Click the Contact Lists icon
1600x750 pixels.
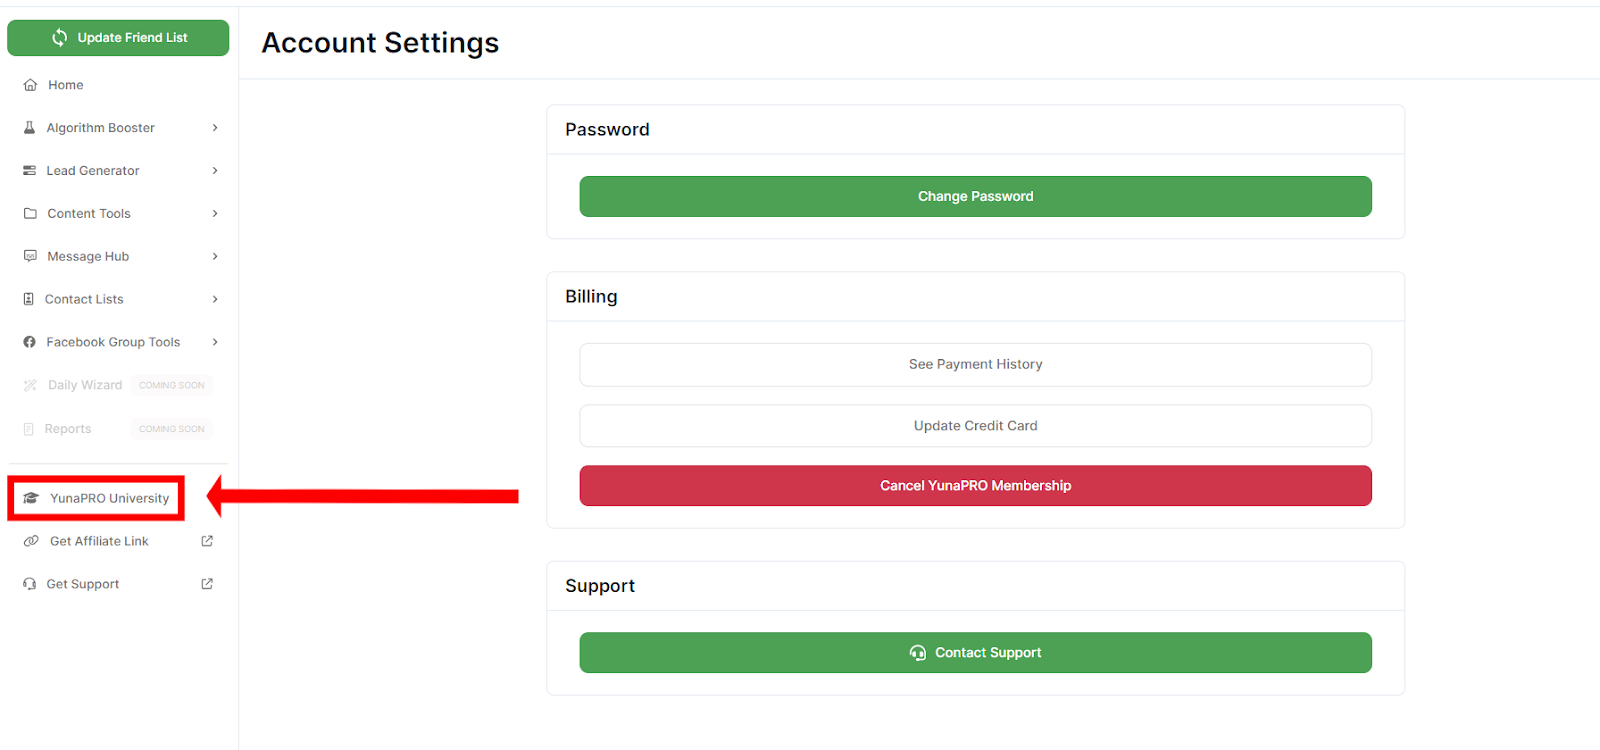coord(29,299)
